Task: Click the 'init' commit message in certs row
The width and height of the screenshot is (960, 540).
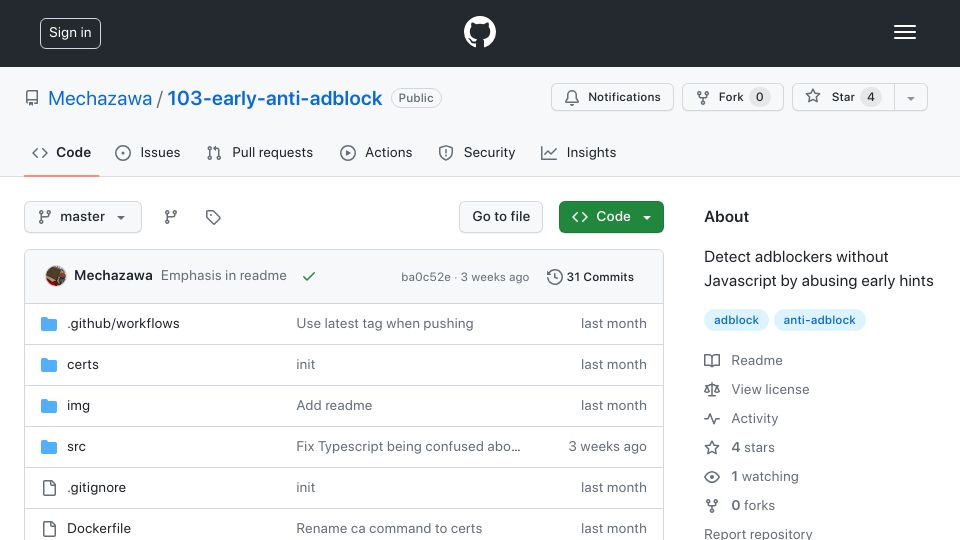Action: (x=306, y=364)
